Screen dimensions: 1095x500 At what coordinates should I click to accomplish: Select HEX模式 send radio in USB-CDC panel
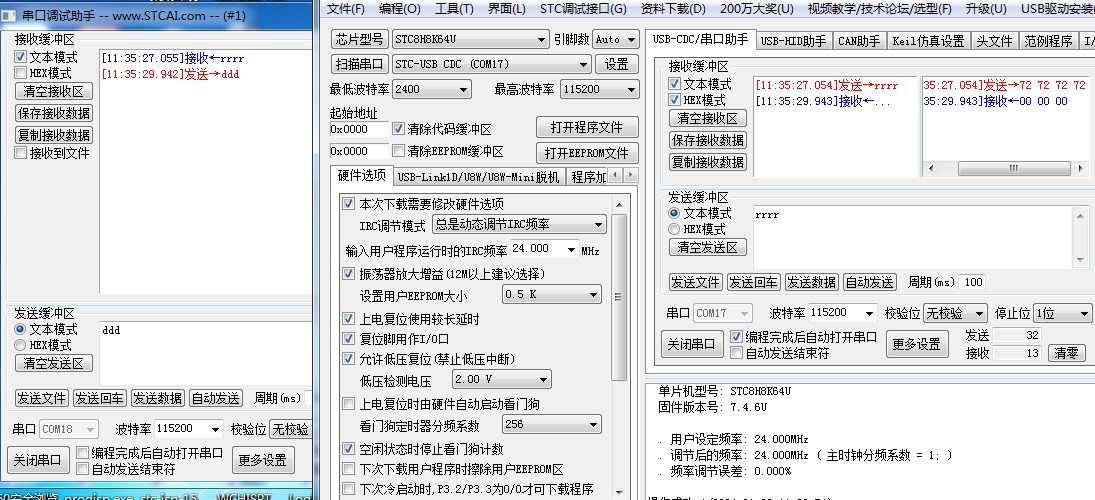674,229
